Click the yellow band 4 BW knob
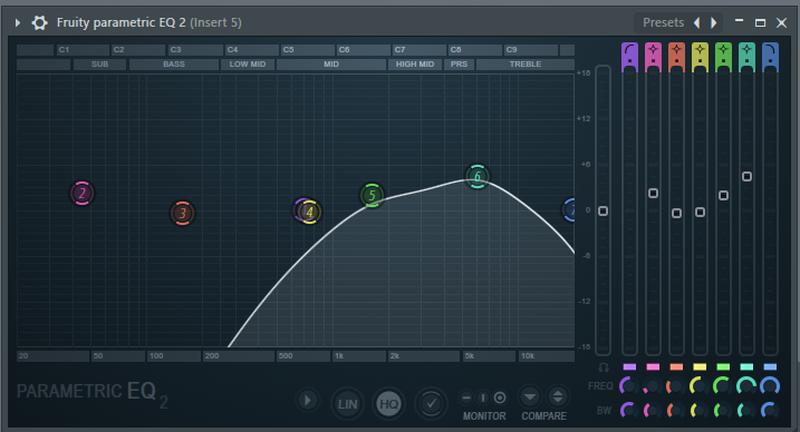Image resolution: width=800 pixels, height=432 pixels. click(699, 410)
